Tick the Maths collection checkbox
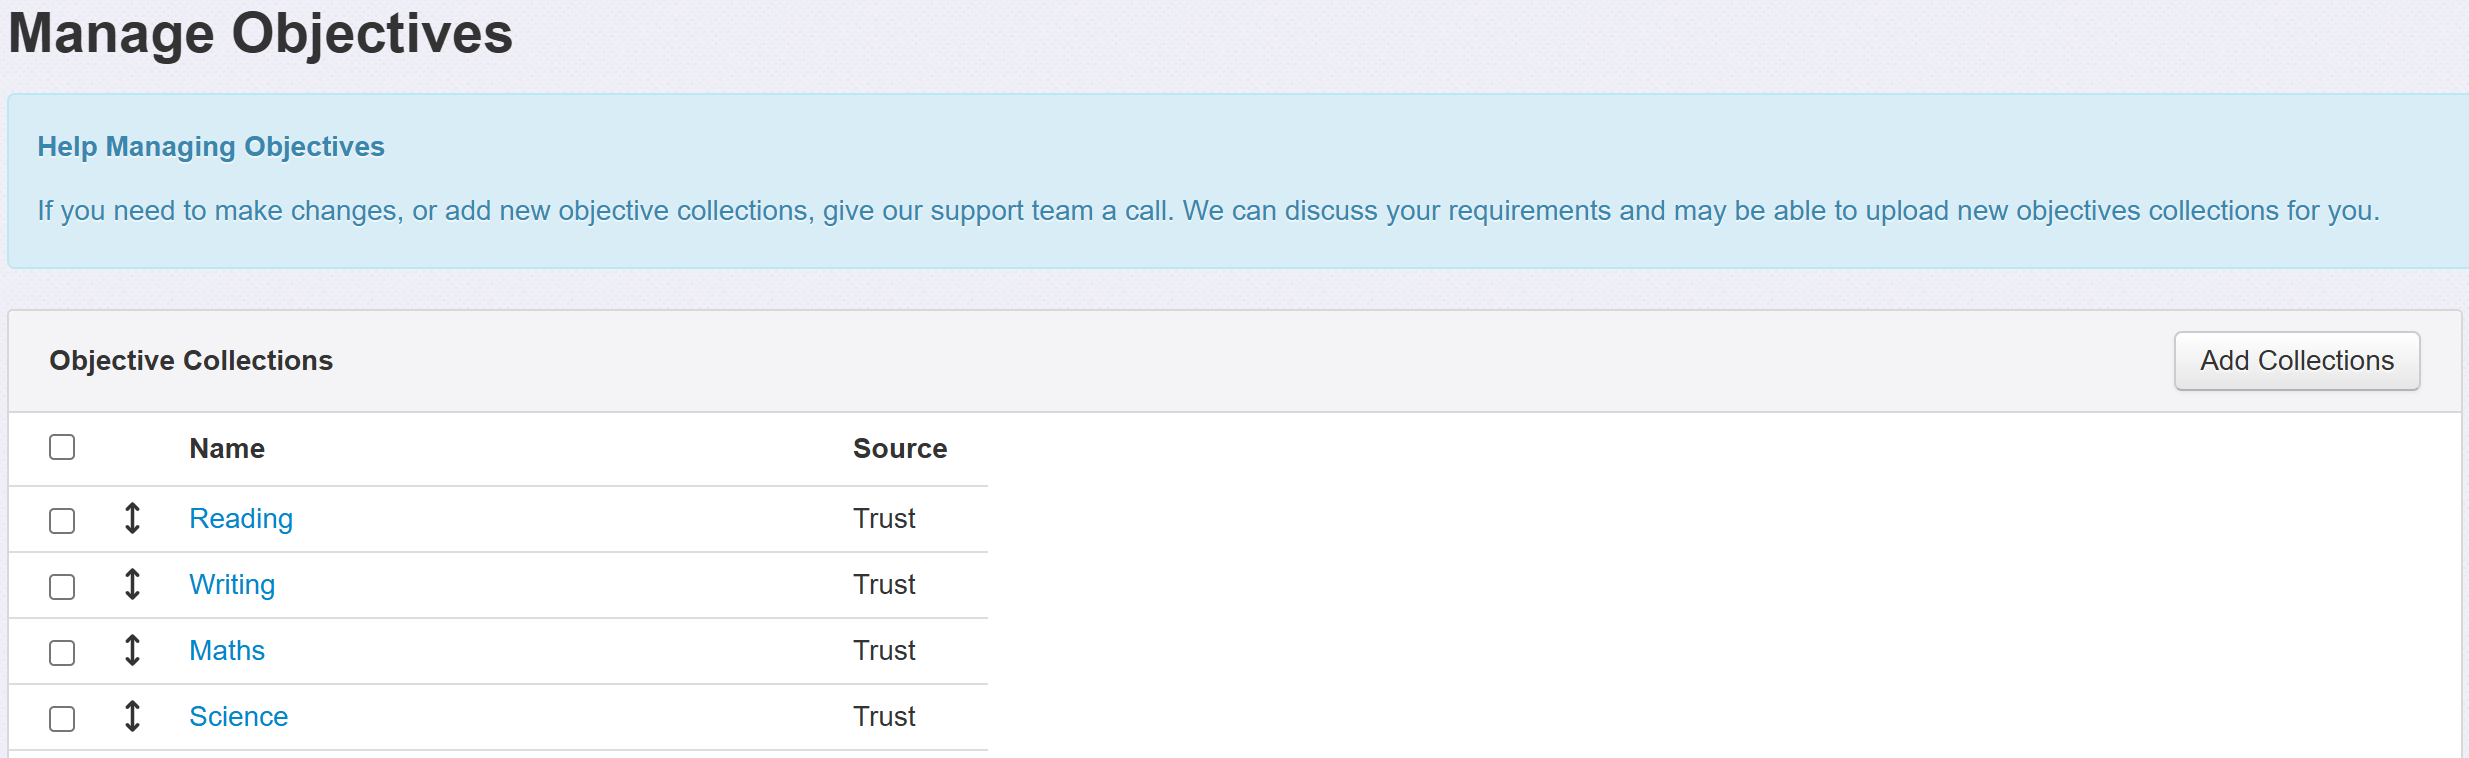Viewport: 2469px width, 758px height. point(62,653)
